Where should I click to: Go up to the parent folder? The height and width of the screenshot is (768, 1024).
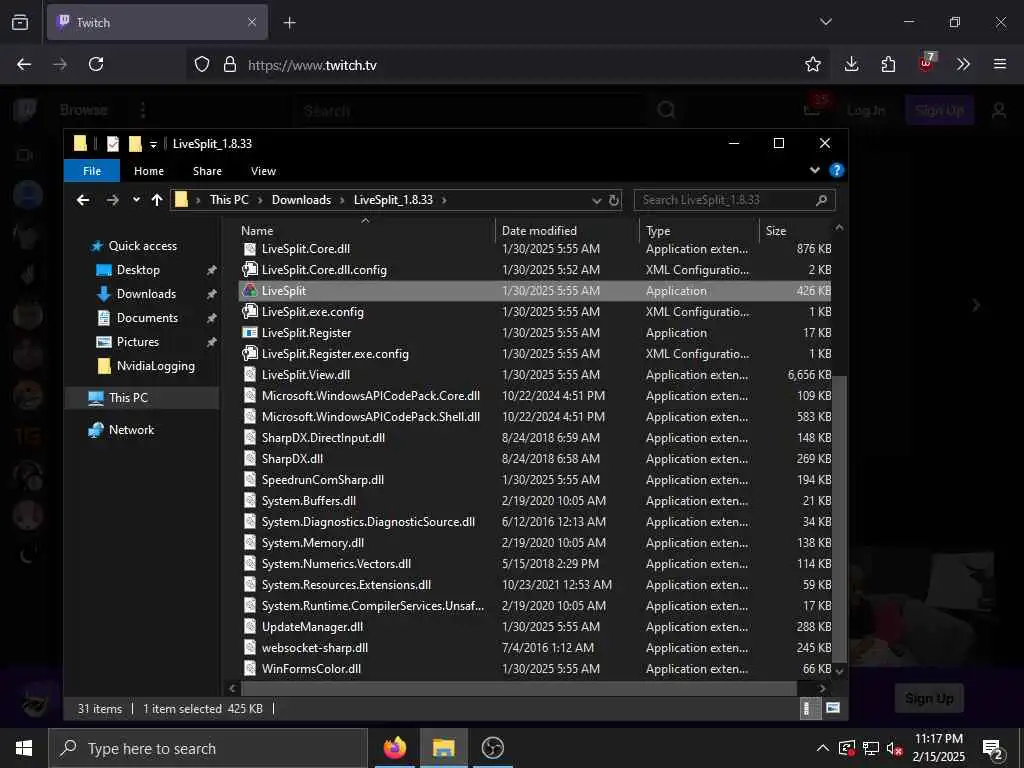157,200
